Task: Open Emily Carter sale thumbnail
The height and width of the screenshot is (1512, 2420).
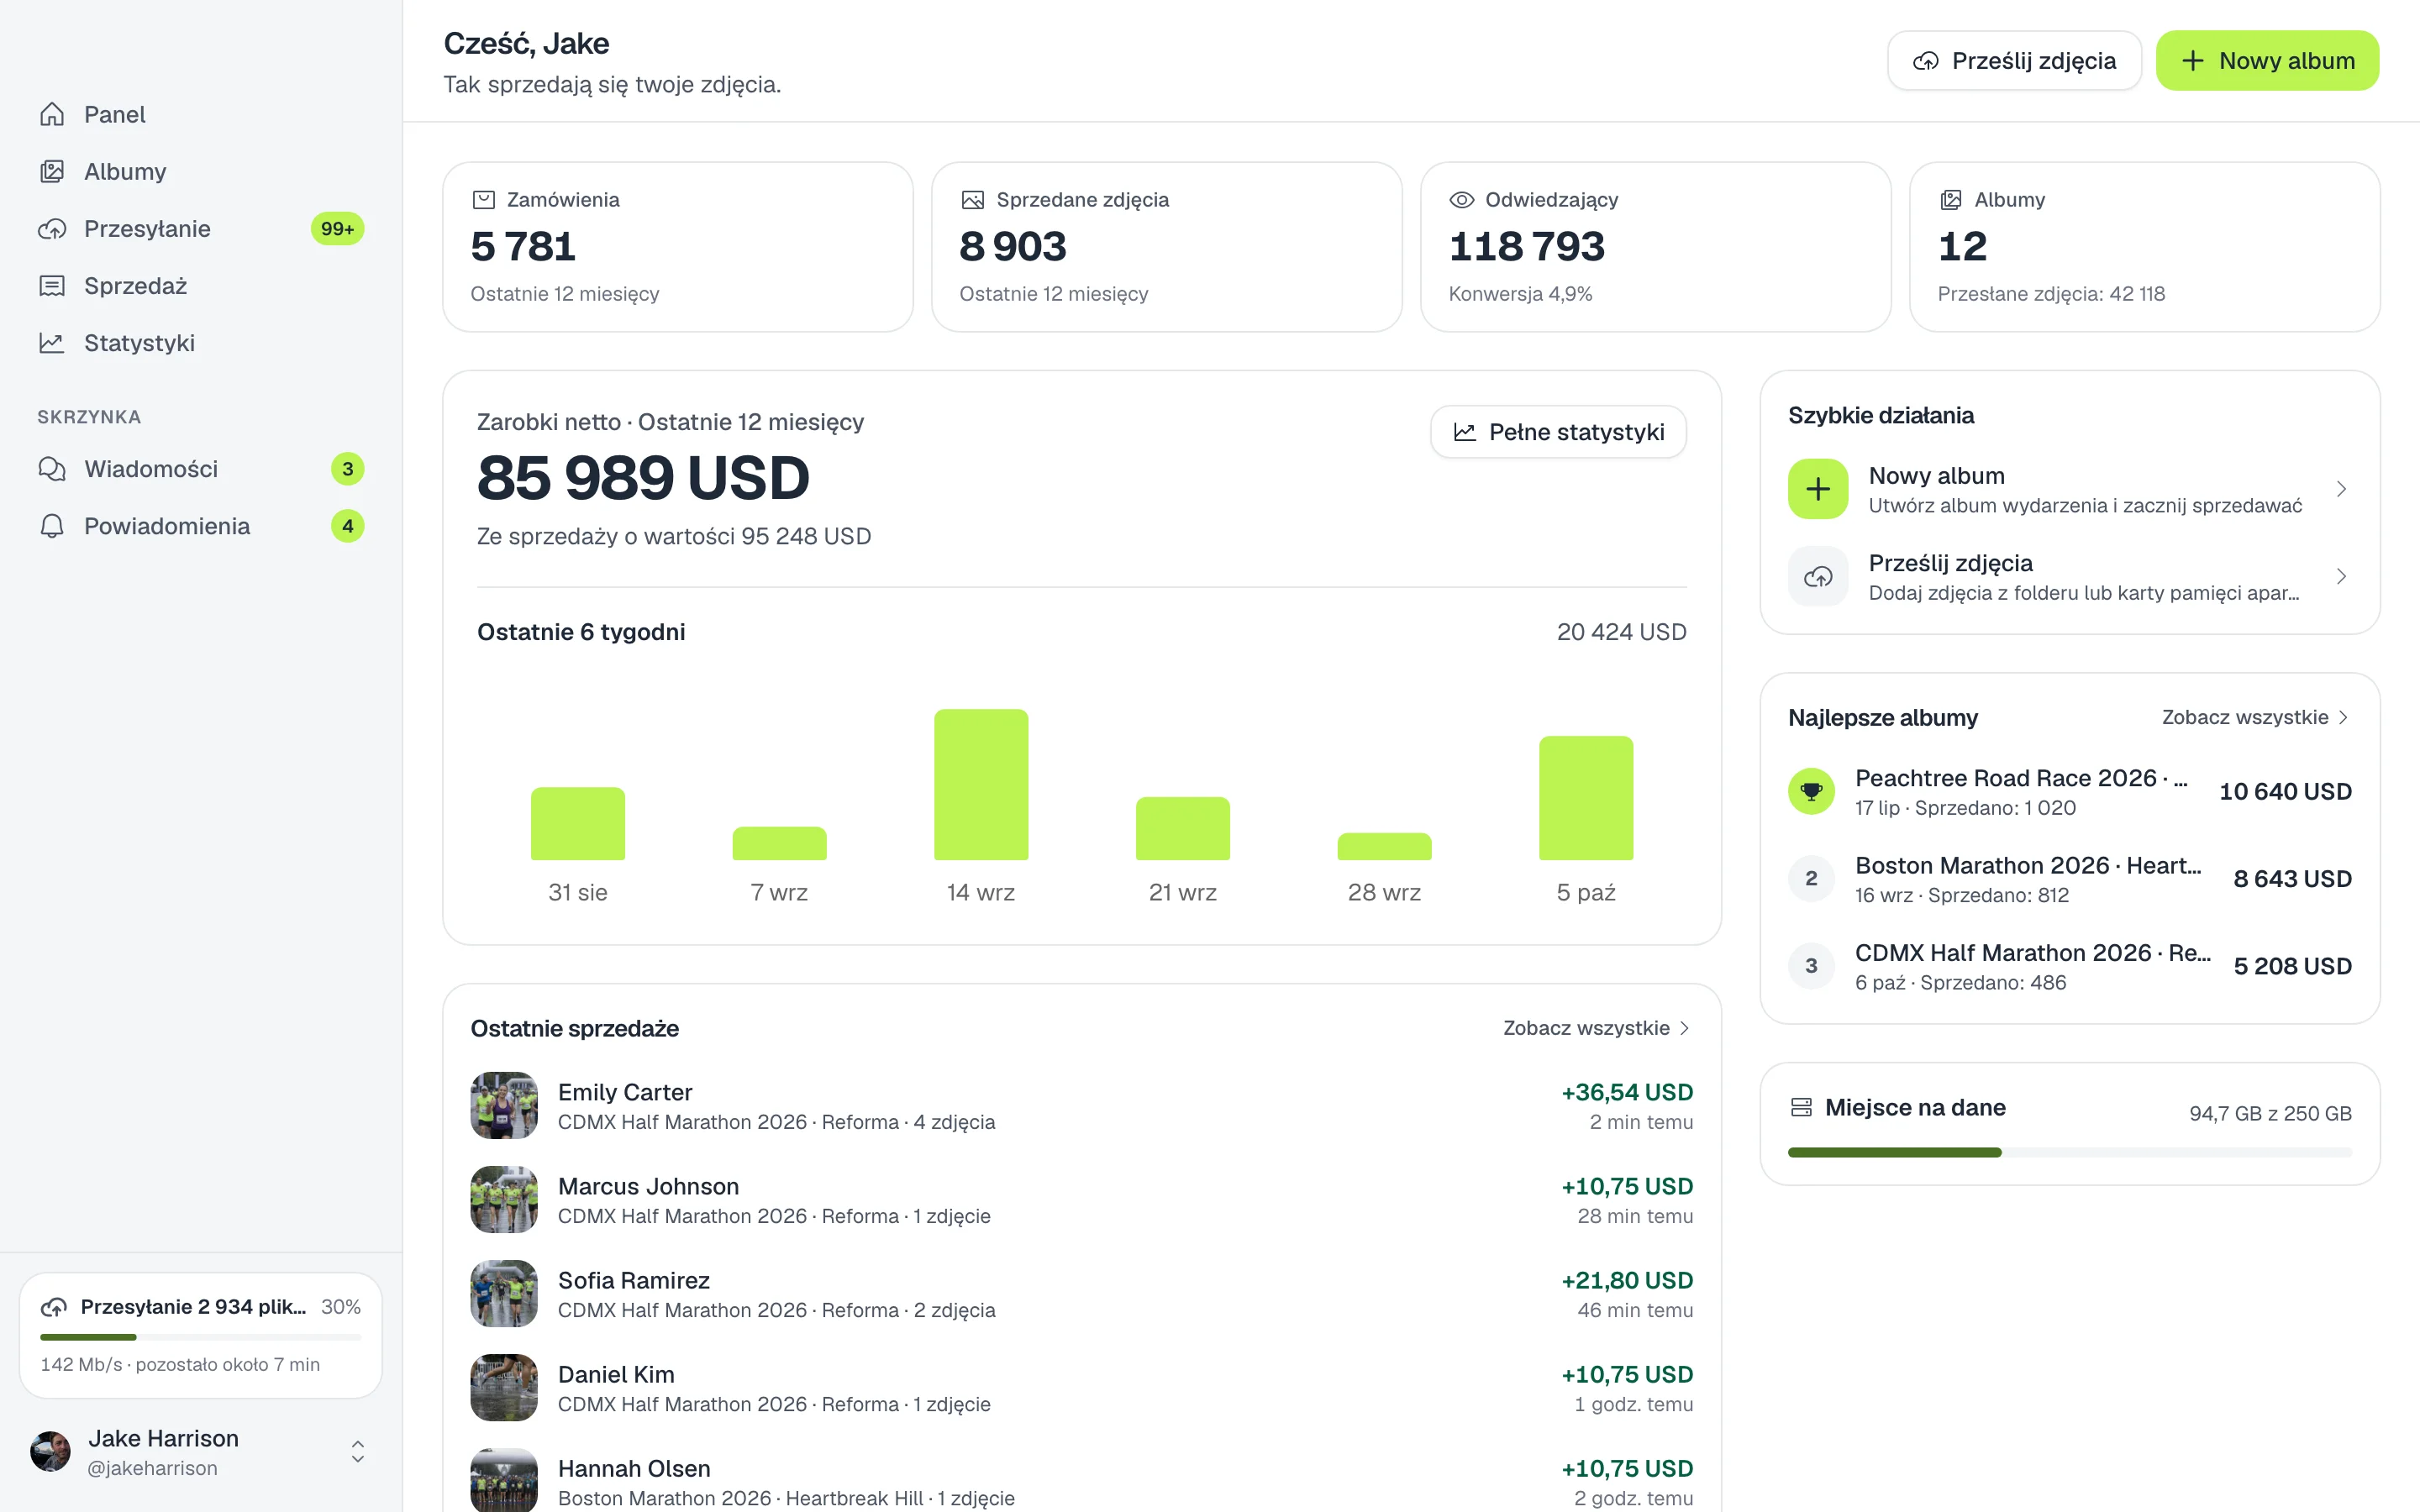Action: click(x=504, y=1106)
